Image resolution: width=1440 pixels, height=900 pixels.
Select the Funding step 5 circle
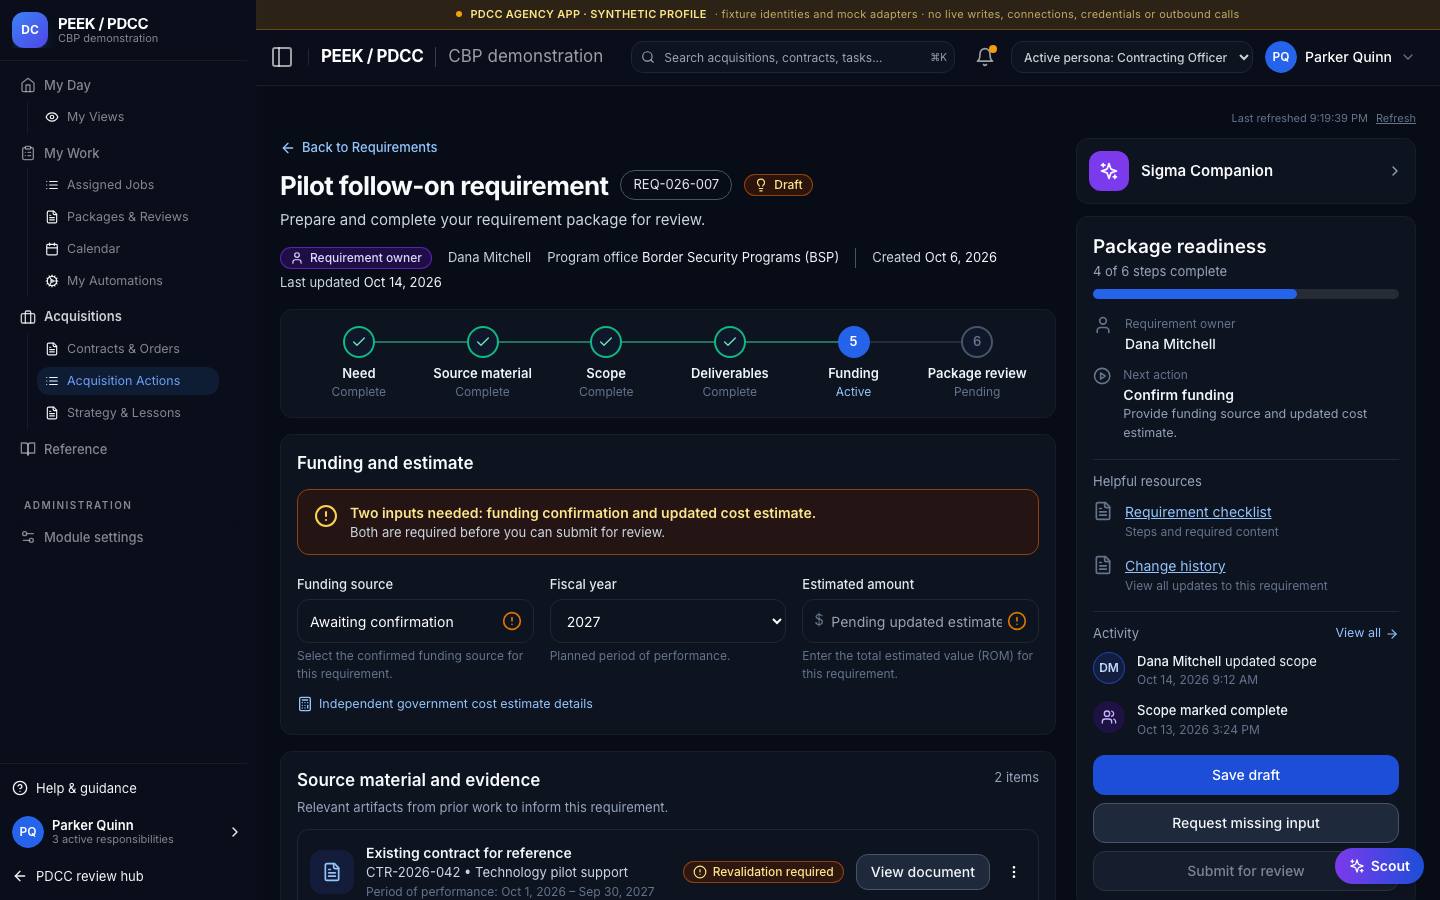coord(853,342)
